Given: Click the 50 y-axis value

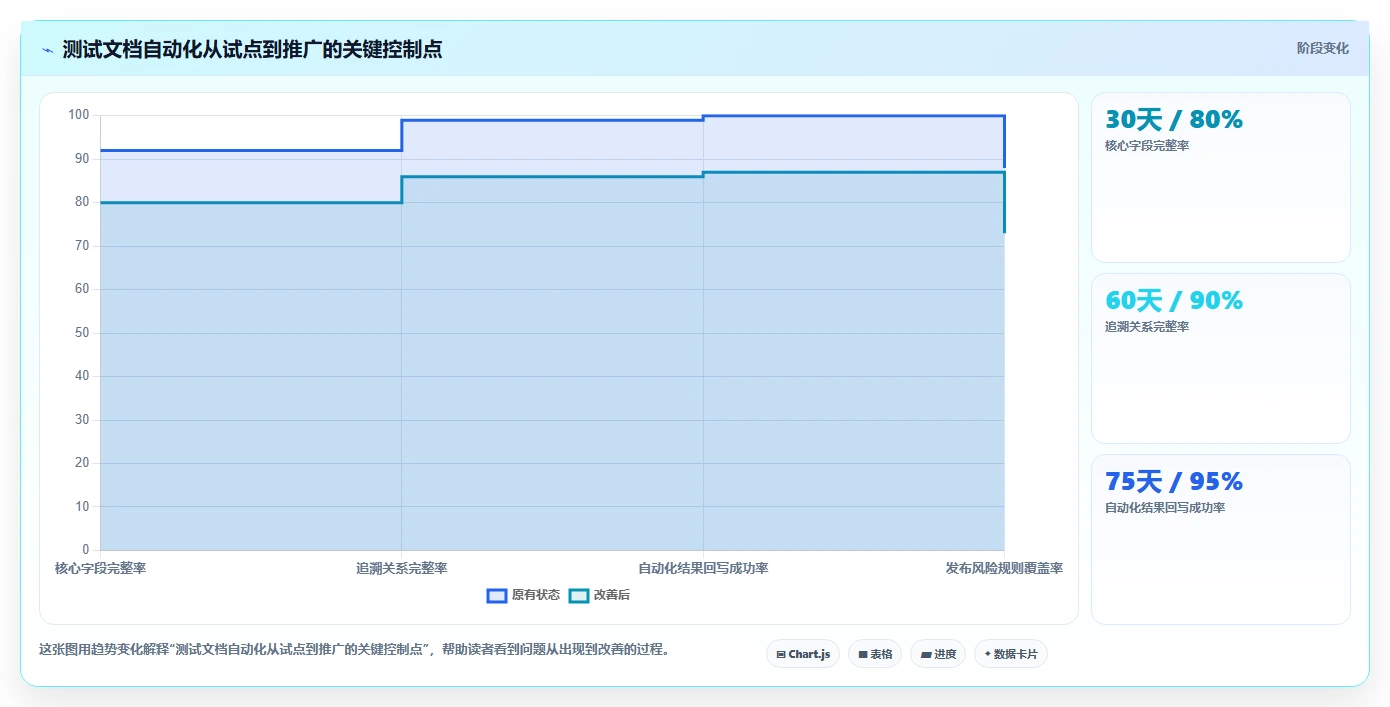Looking at the screenshot, I should (82, 332).
